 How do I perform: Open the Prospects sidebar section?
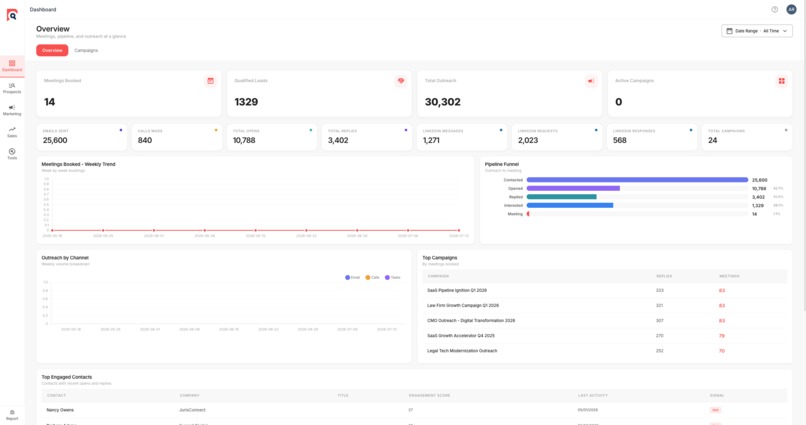pos(12,88)
